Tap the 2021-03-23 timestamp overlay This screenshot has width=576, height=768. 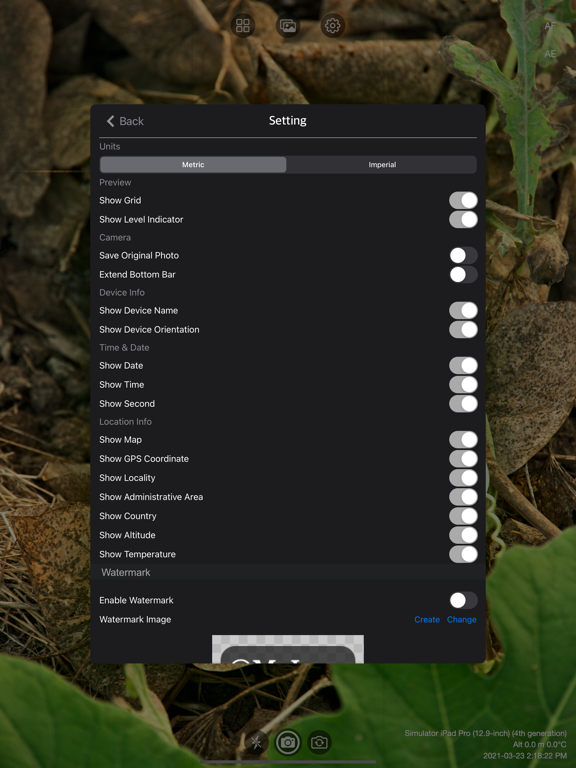click(525, 756)
